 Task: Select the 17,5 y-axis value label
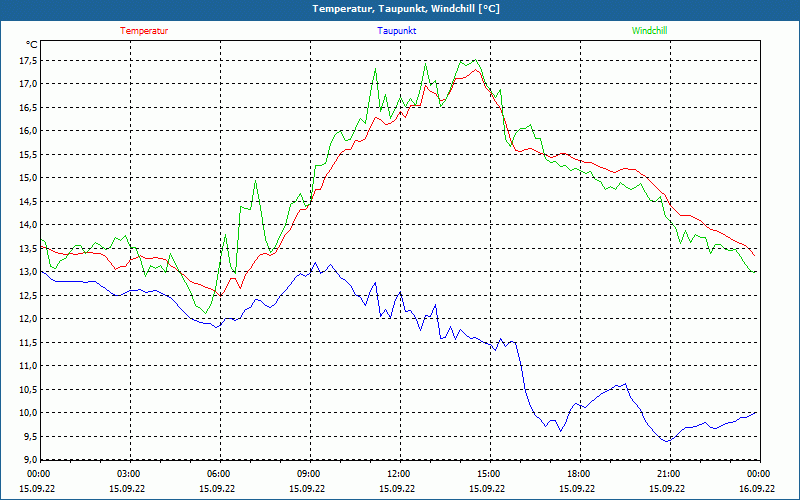(x=27, y=60)
